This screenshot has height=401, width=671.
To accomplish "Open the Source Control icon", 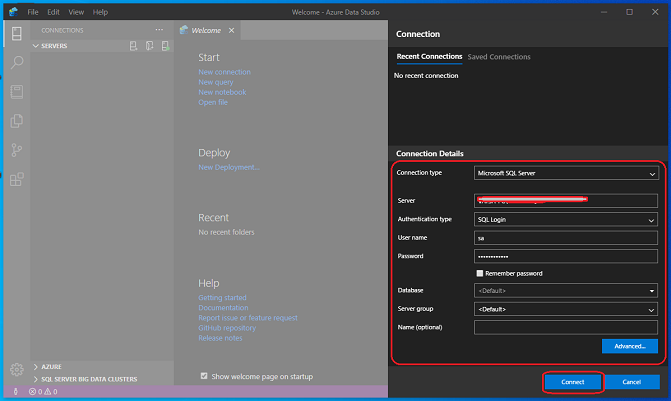I will click(x=16, y=151).
